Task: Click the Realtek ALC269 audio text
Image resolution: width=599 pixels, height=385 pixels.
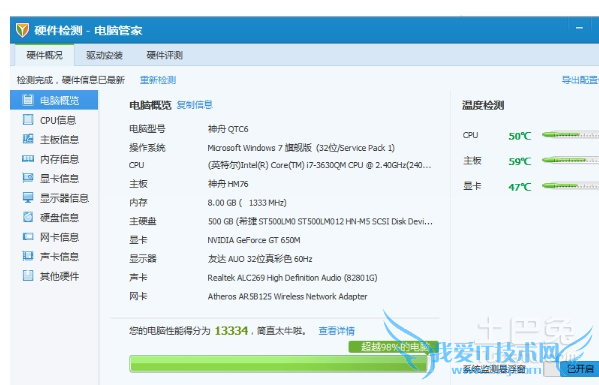Action: click(x=292, y=278)
